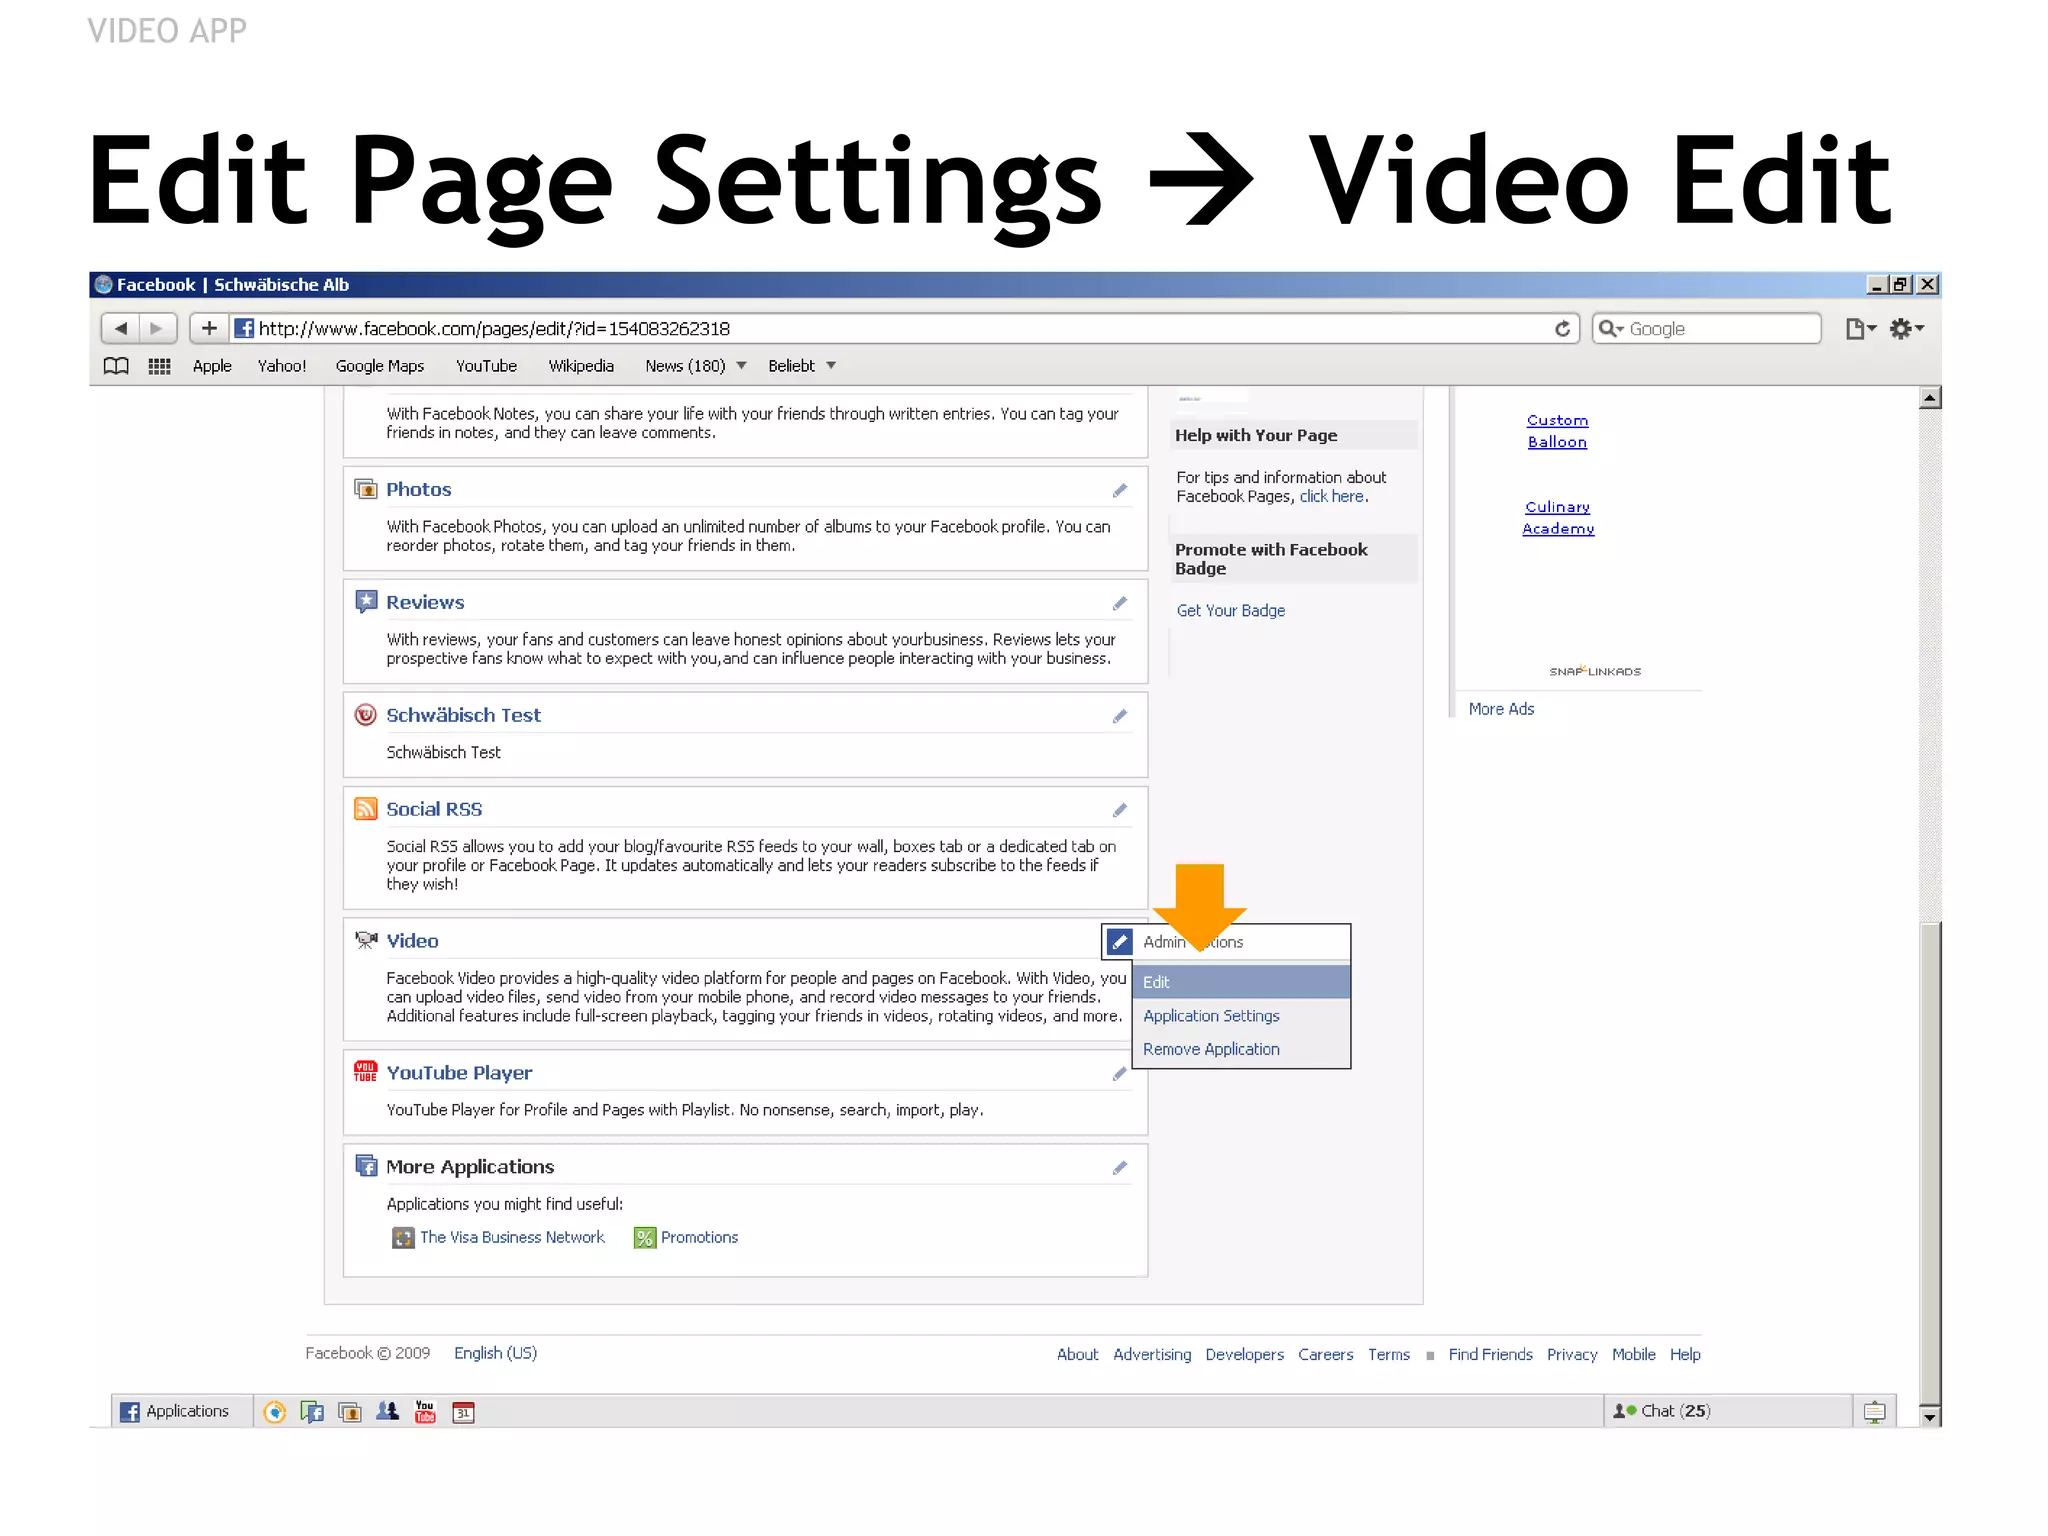Screen dimensions: 2048x1536
Task: Click the pencil edit icon for Reviews
Action: point(1120,603)
